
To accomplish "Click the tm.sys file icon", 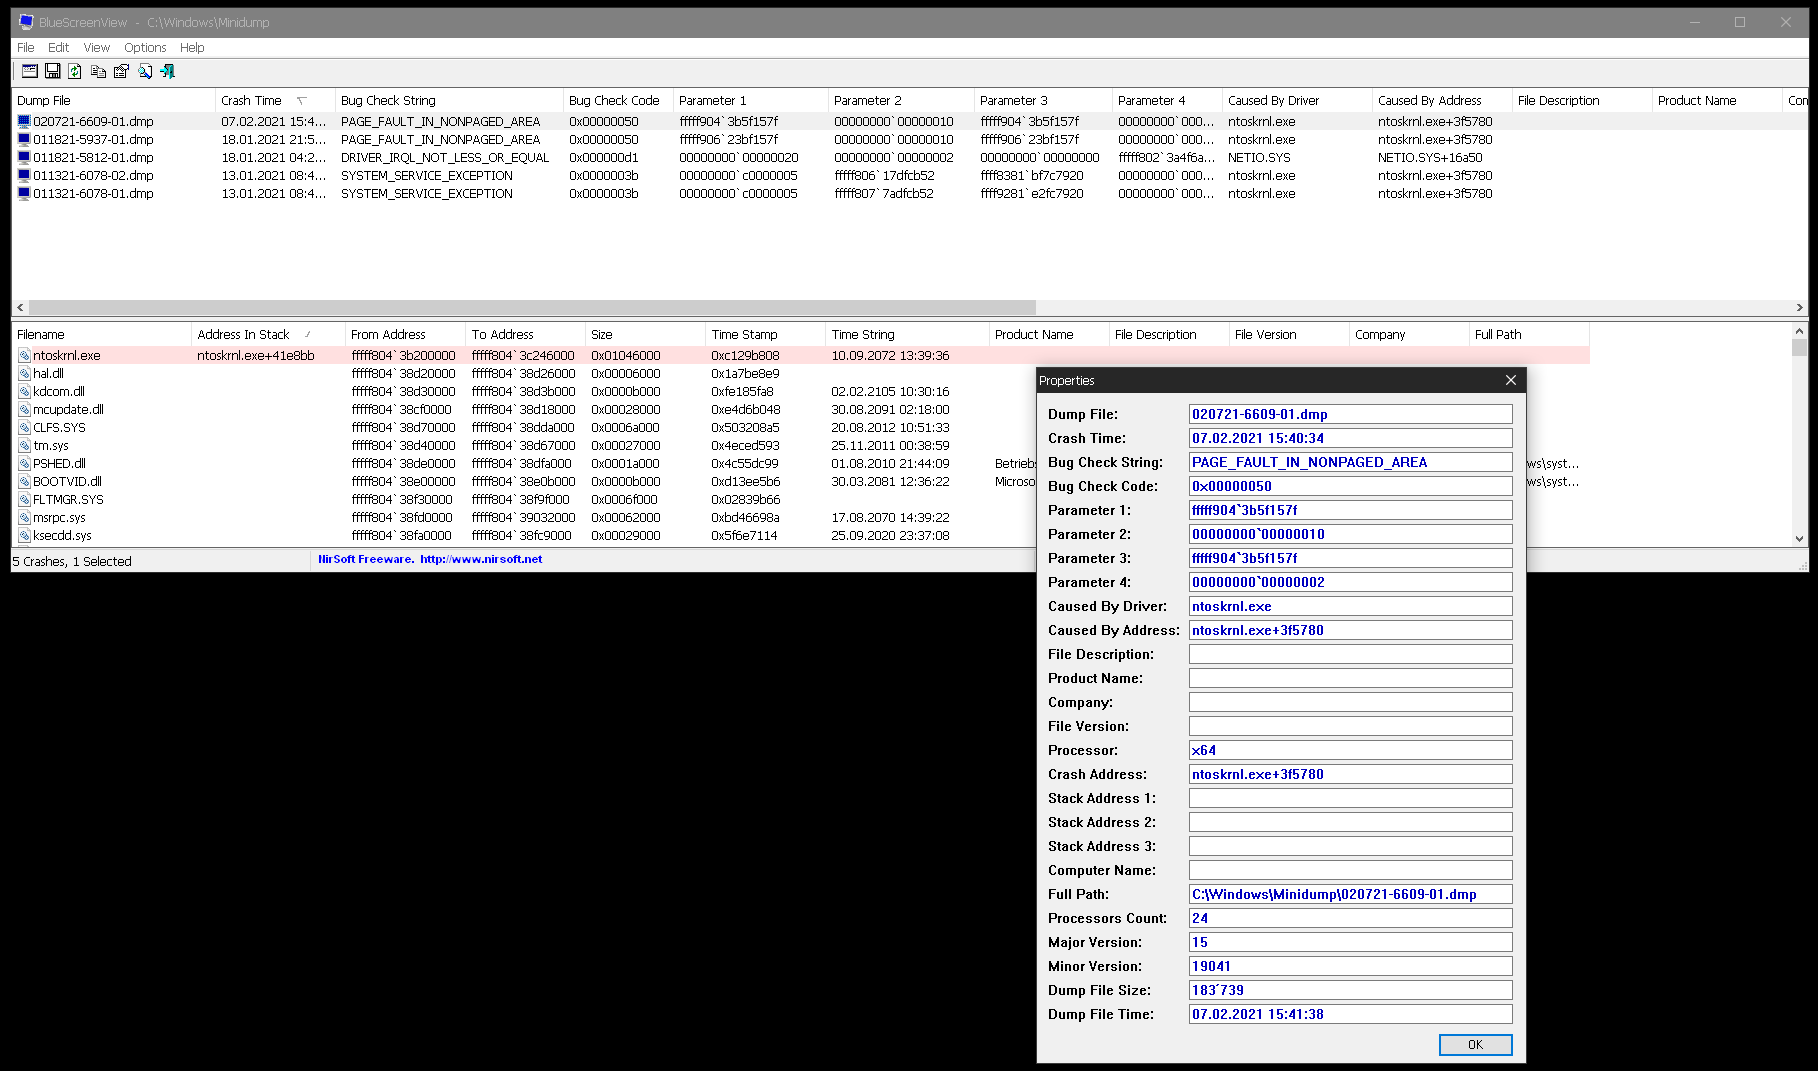I will [24, 445].
